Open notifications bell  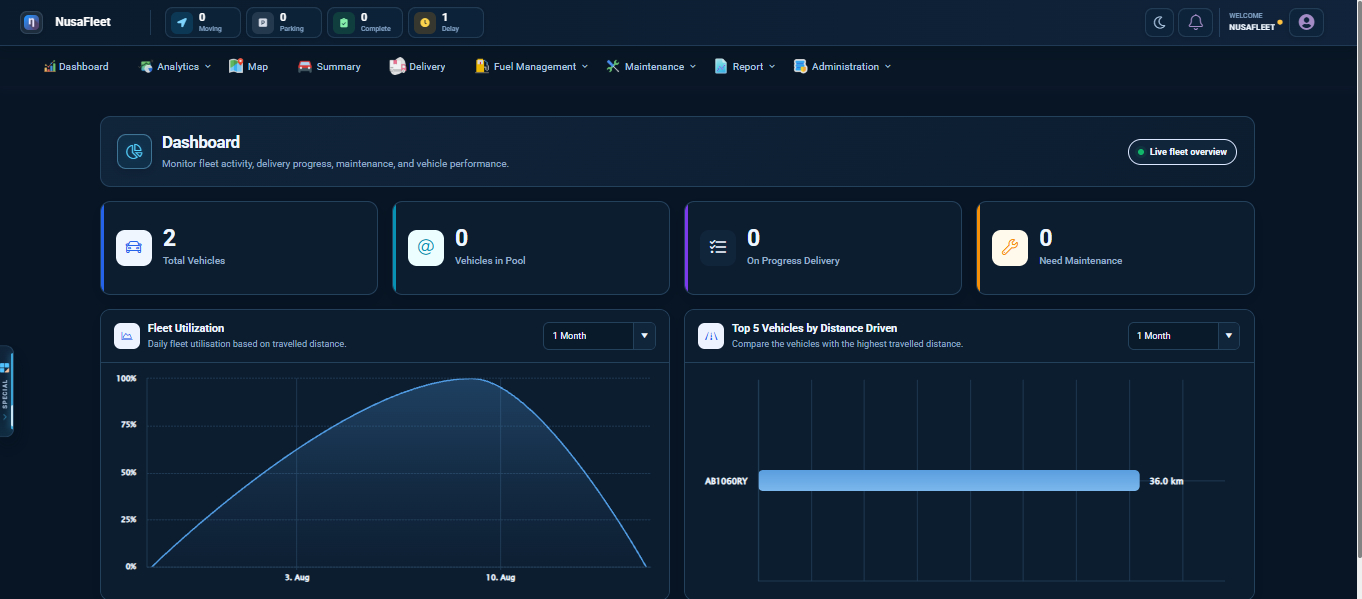[1195, 22]
